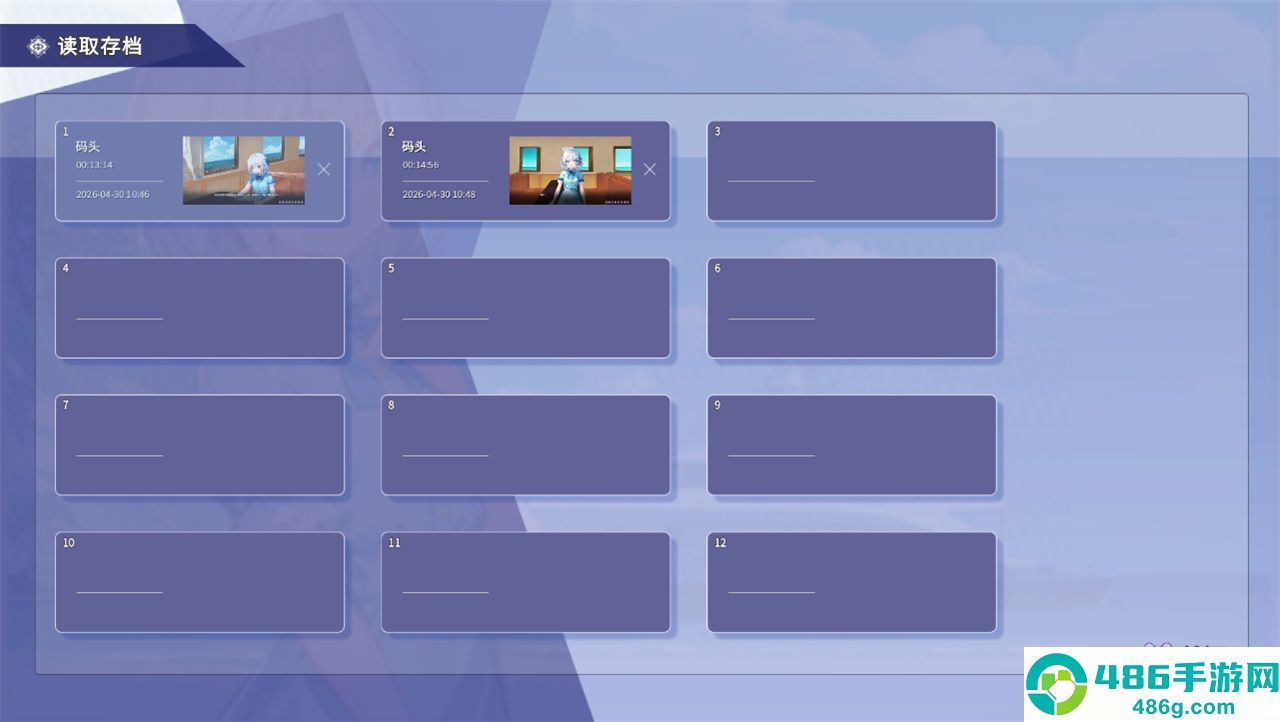
Task: Select empty save slot 5
Action: tap(526, 308)
